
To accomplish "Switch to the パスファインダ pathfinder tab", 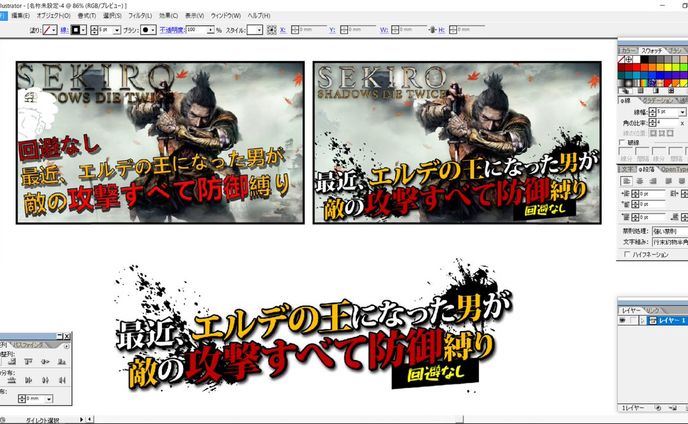I will [30, 345].
